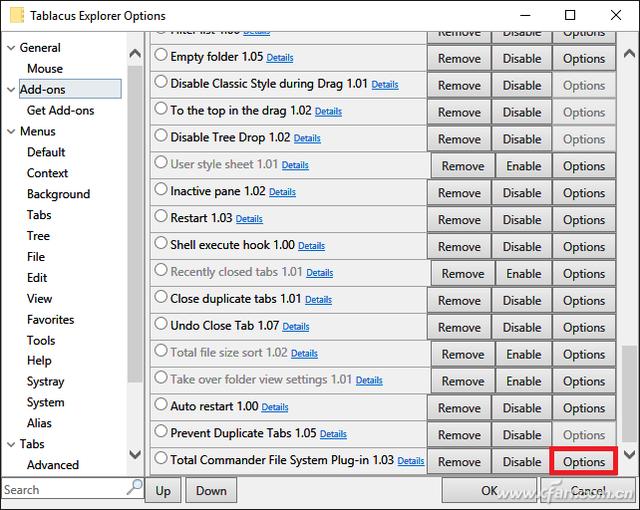The width and height of the screenshot is (640, 510).
Task: Disable the Inactive pane add-on
Action: 522,193
